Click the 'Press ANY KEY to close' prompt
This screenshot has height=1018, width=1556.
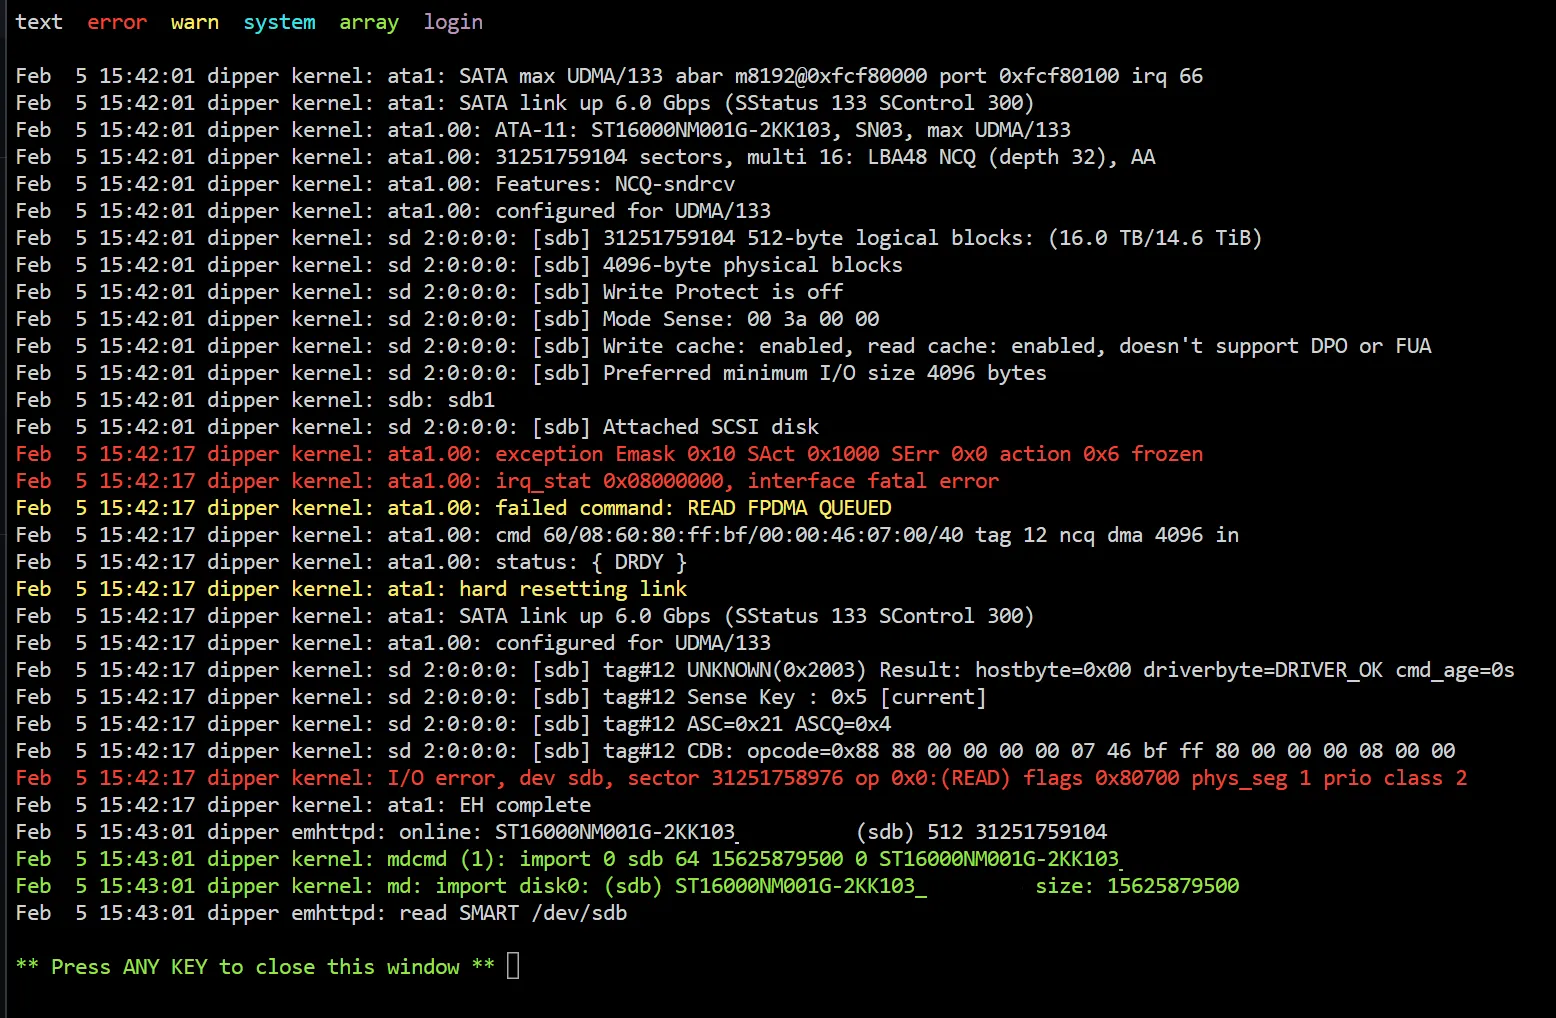click(x=255, y=966)
